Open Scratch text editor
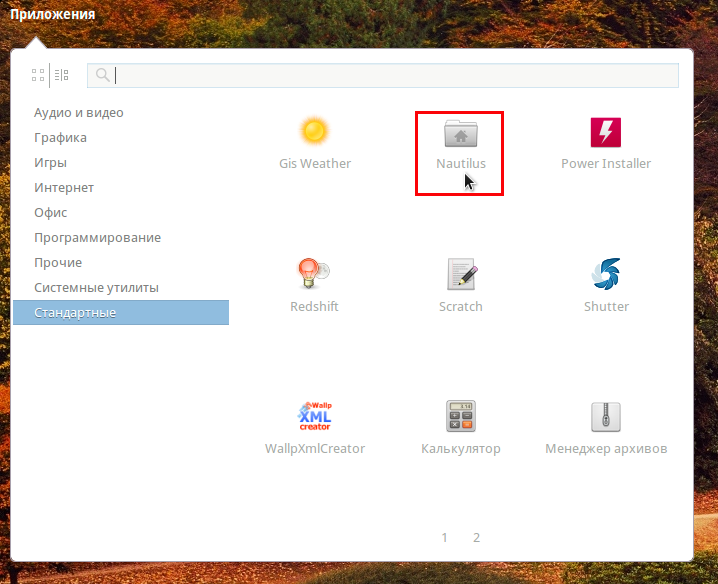The height and width of the screenshot is (584, 718). pyautogui.click(x=461, y=285)
